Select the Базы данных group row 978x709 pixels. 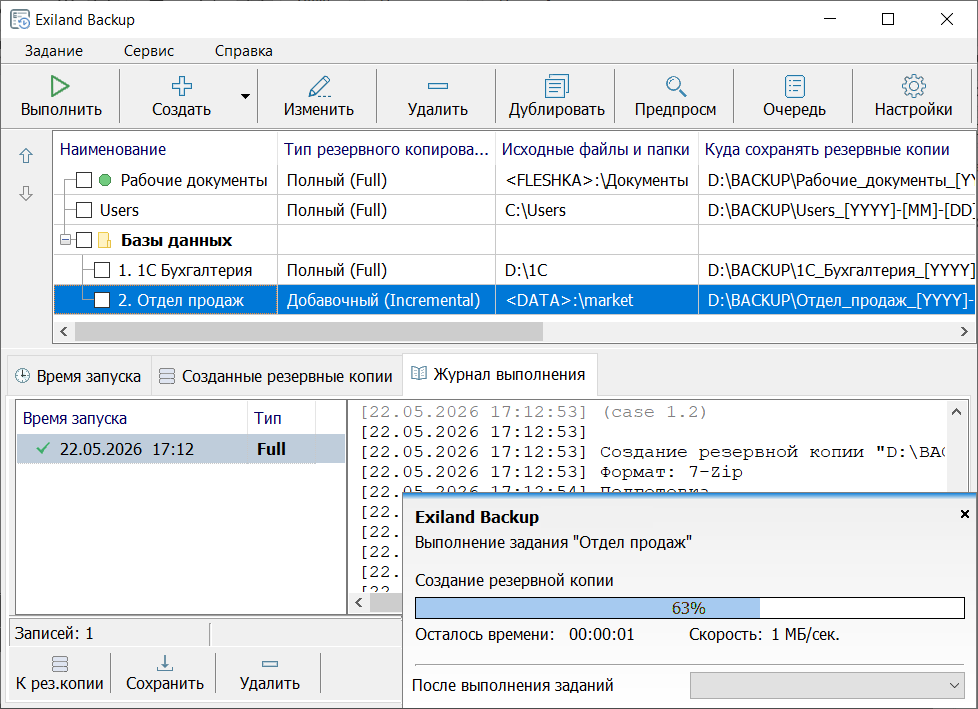pyautogui.click(x=515, y=240)
